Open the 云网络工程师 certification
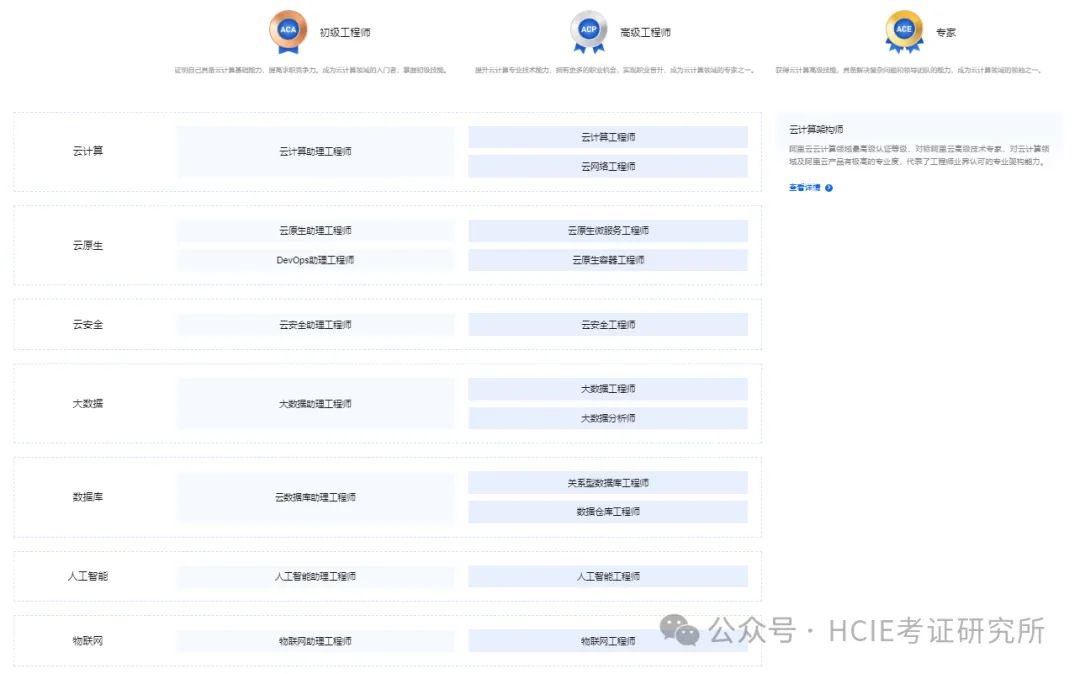 point(608,167)
